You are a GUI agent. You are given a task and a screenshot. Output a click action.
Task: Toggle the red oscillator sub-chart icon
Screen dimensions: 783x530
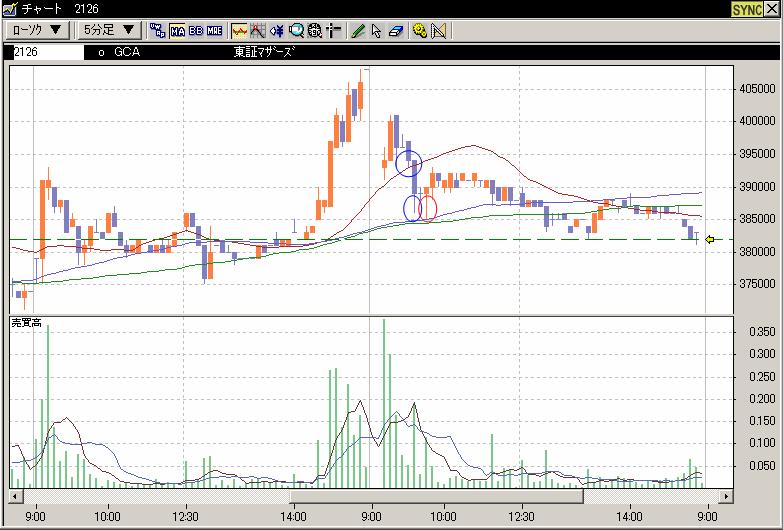click(x=239, y=31)
